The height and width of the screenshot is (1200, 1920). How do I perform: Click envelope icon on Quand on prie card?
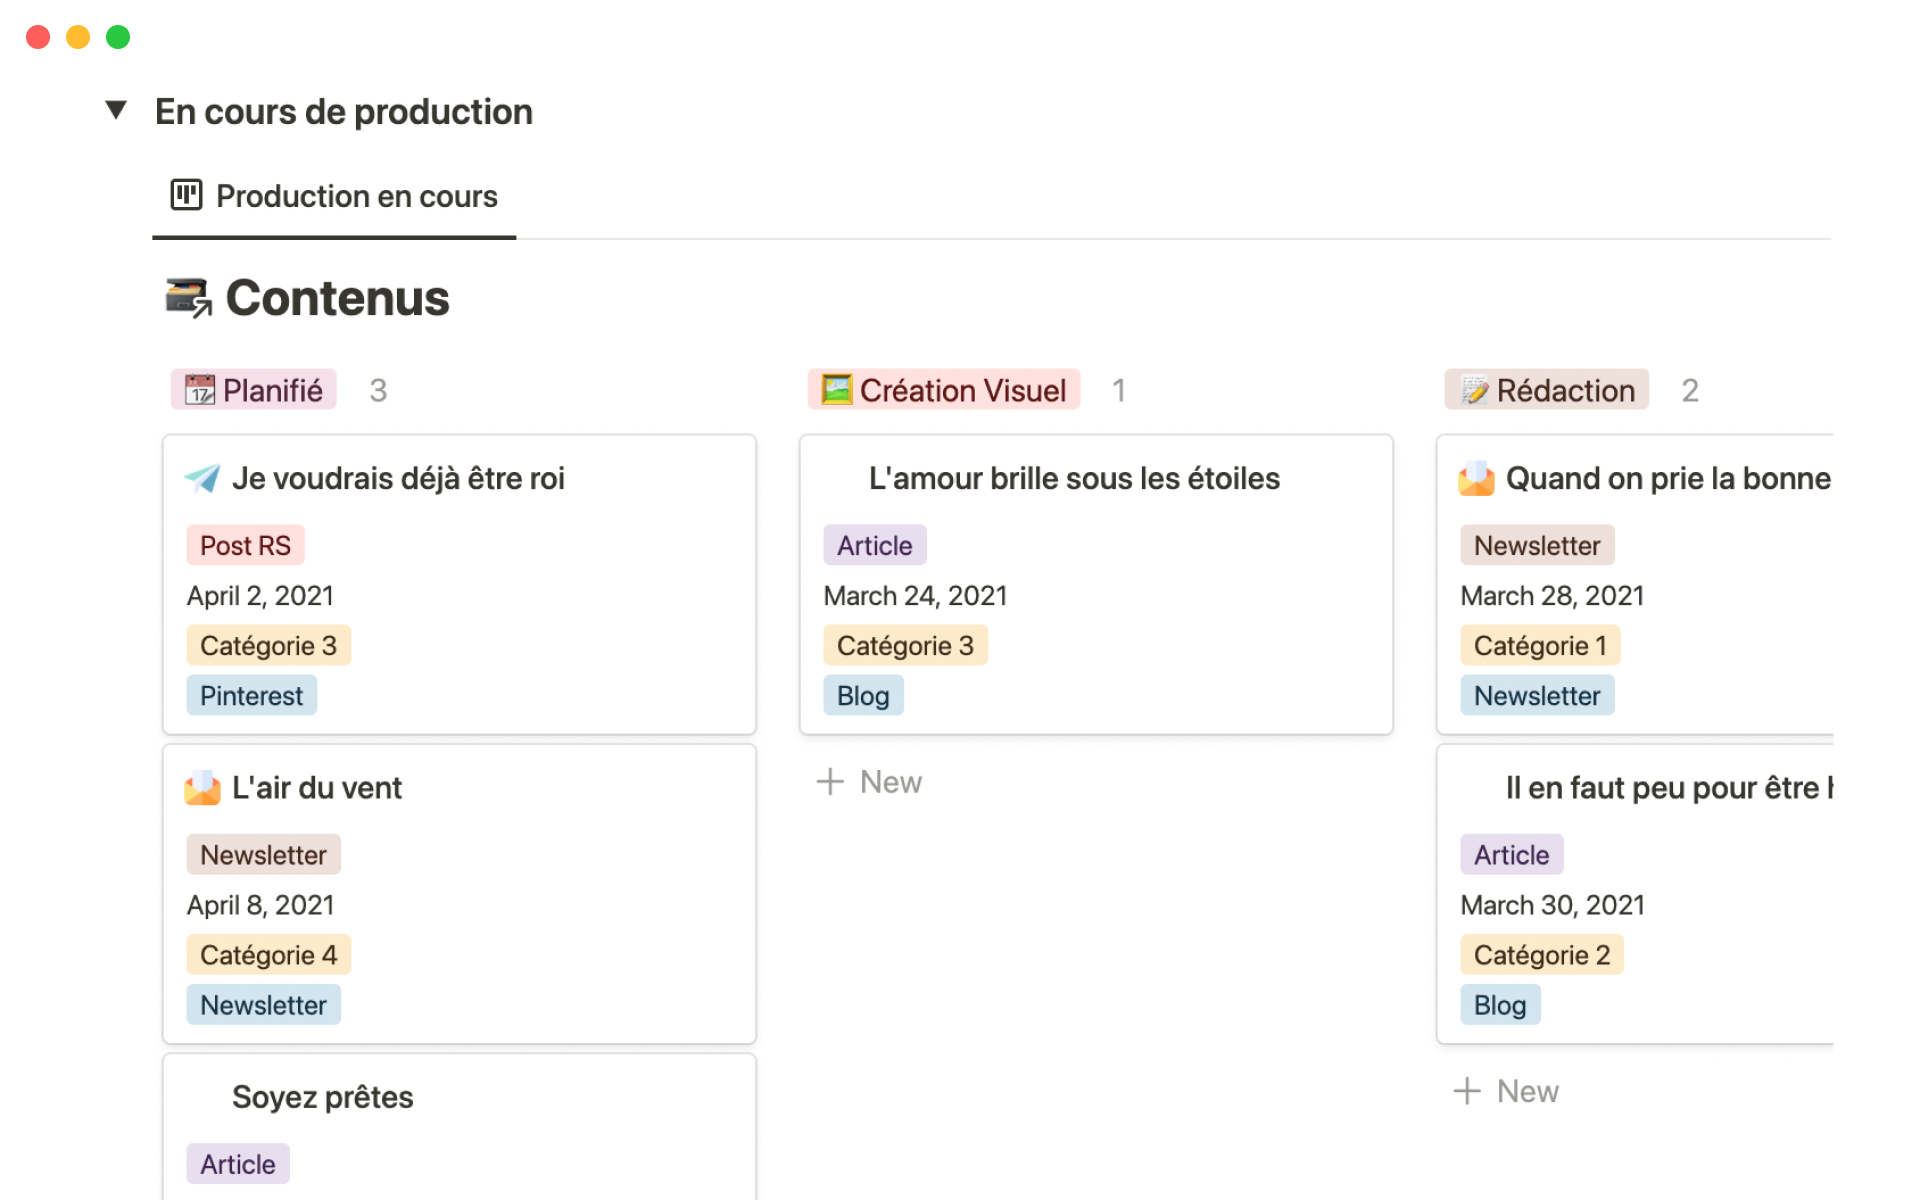pos(1476,479)
